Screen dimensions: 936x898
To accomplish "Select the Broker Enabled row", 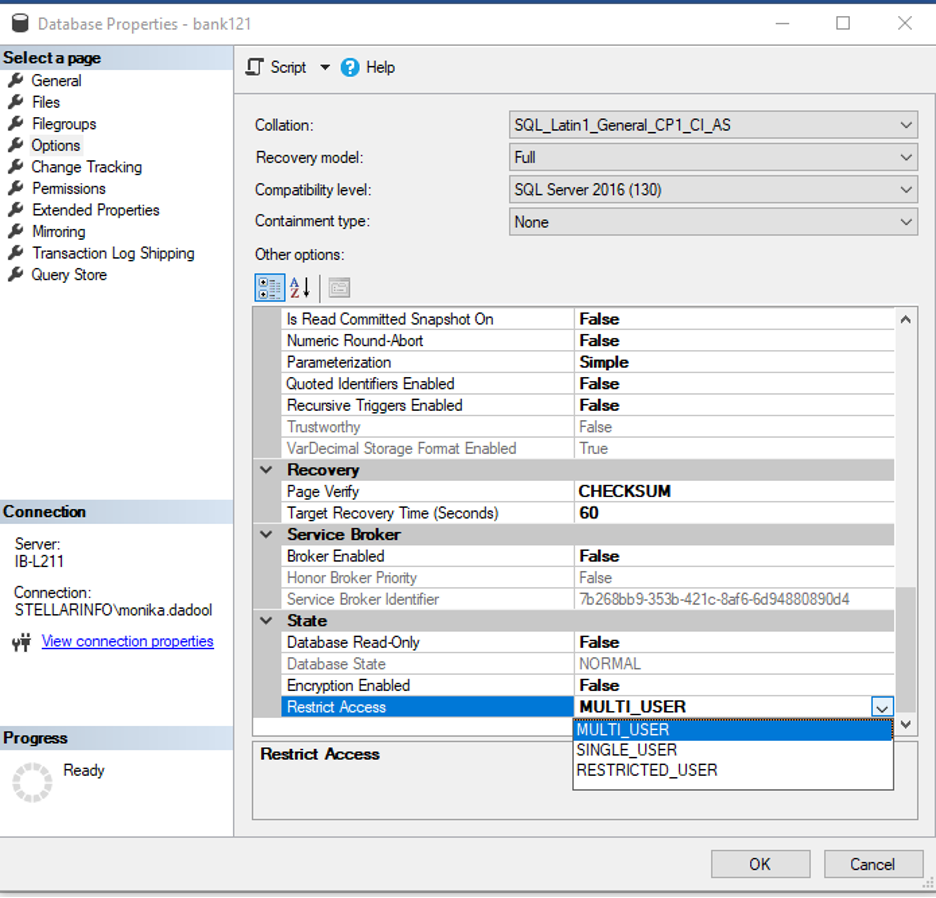I will coord(587,556).
